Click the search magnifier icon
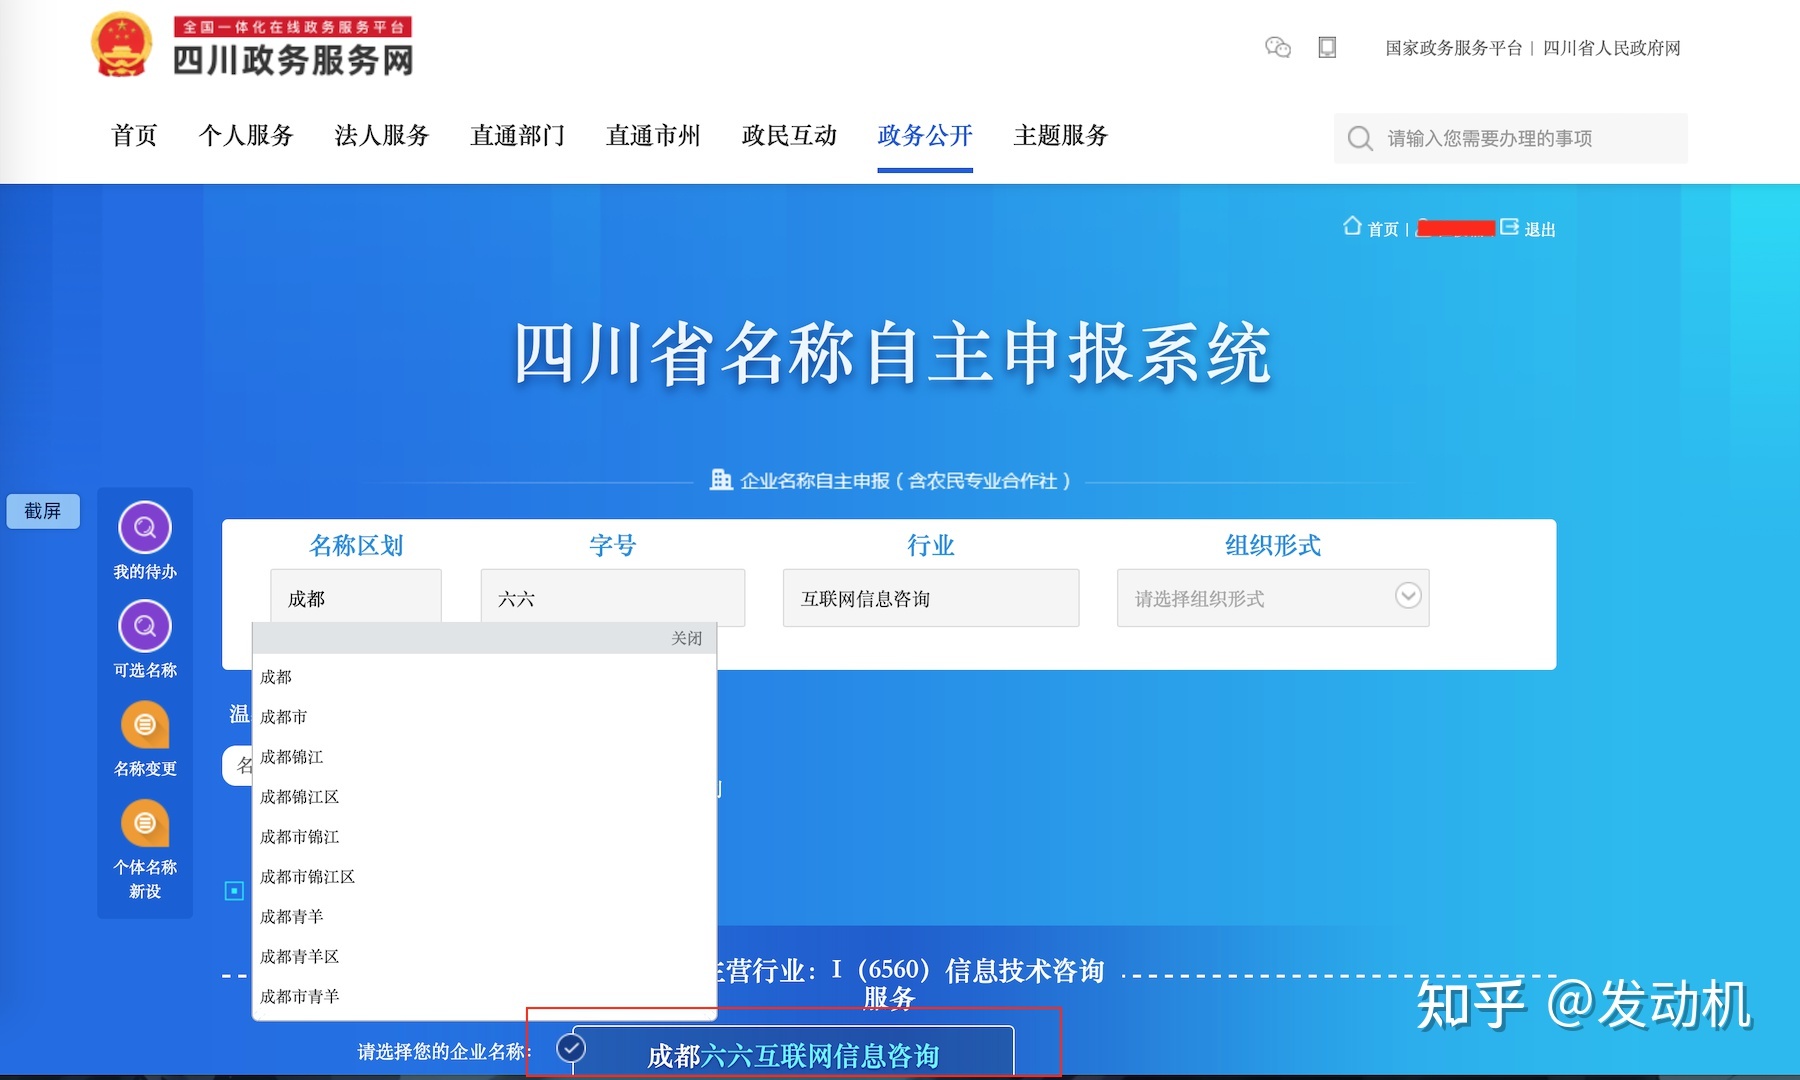 pyautogui.click(x=1360, y=137)
